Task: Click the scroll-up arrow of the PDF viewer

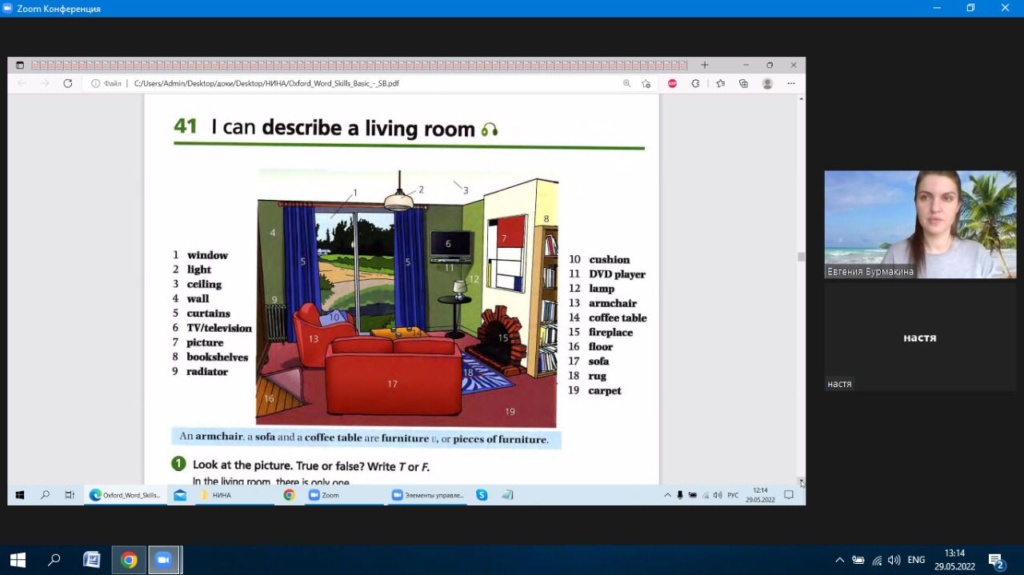Action: click(801, 99)
